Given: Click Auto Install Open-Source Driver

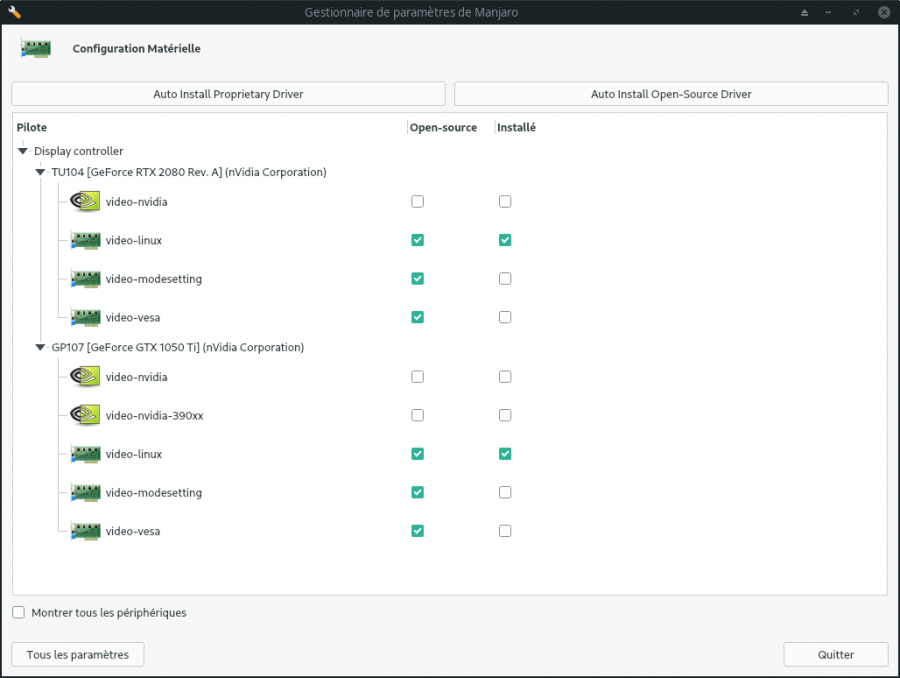Looking at the screenshot, I should point(671,93).
